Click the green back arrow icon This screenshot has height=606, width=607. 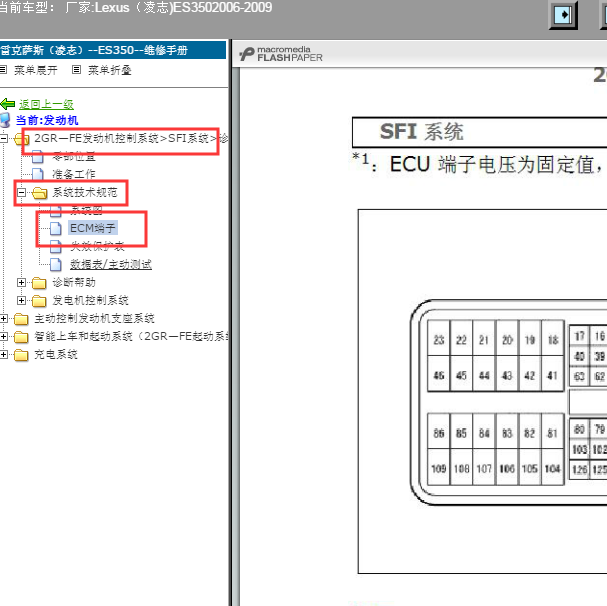tap(8, 104)
